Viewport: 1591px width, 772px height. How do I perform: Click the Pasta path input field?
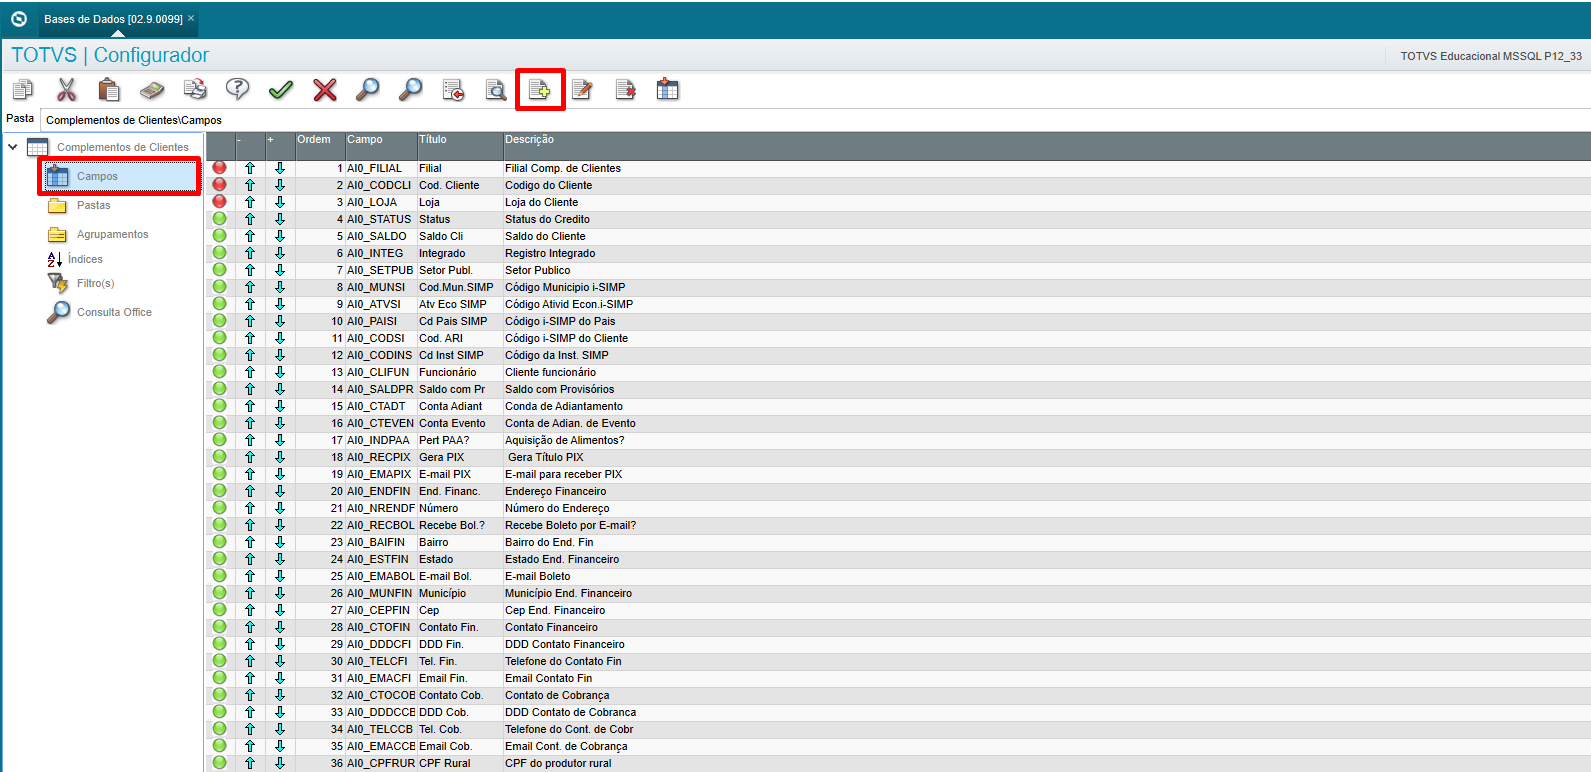(815, 120)
